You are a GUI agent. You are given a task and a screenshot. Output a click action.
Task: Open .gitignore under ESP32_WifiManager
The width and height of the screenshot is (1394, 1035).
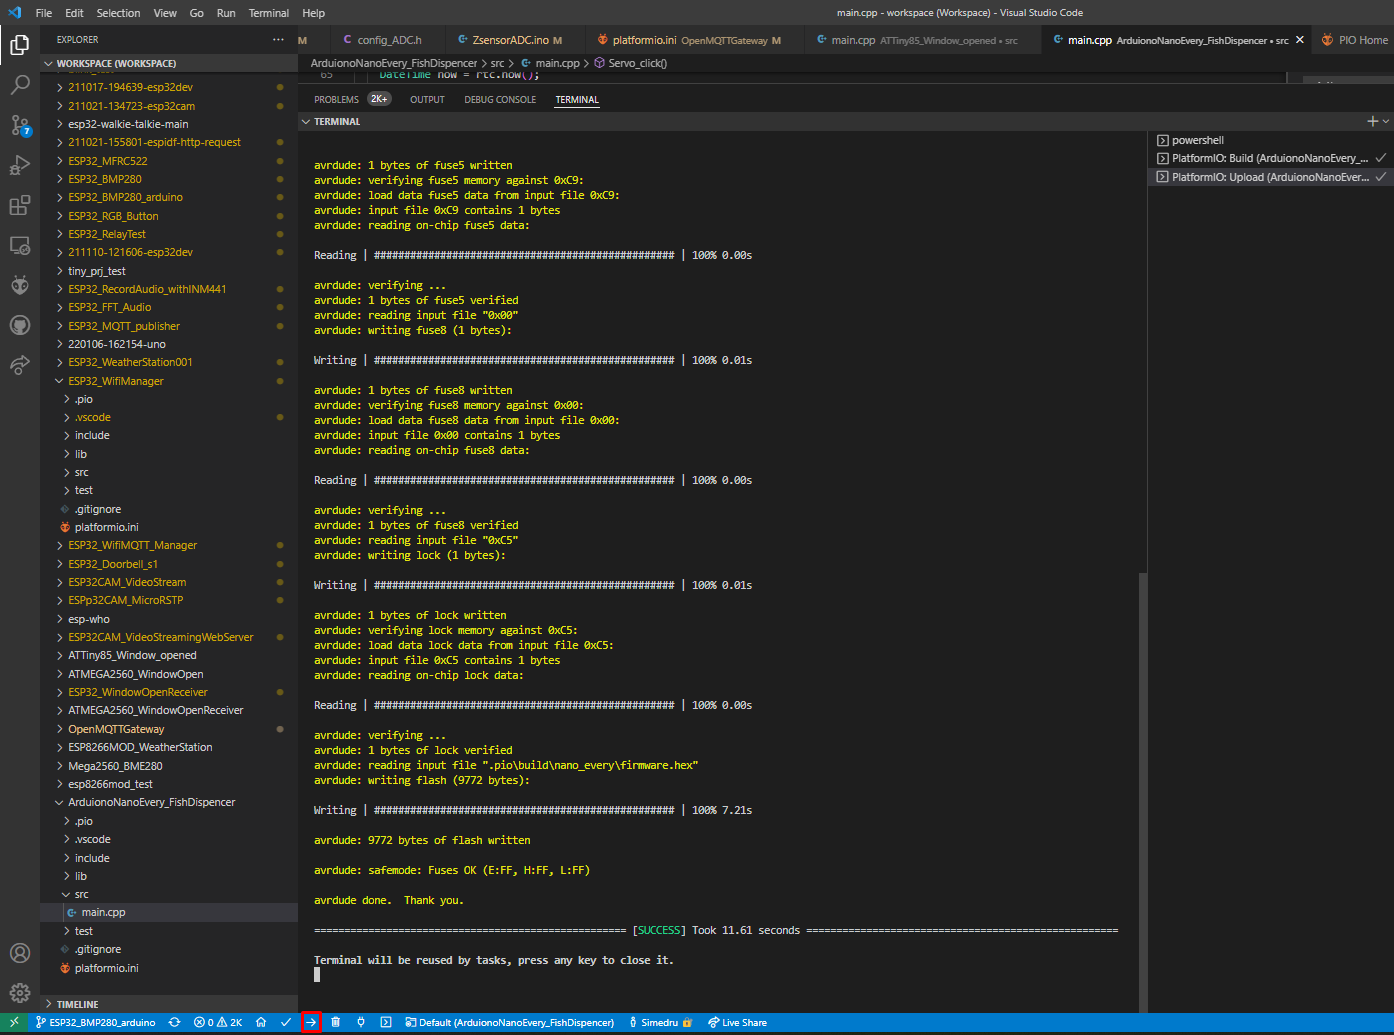169,509
